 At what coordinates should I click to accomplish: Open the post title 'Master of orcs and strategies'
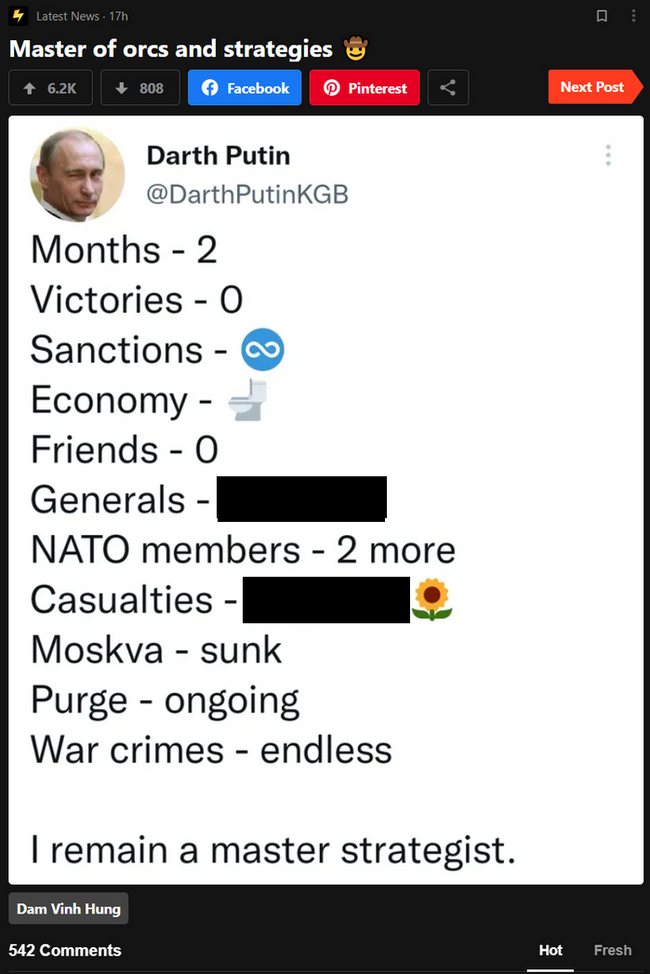coord(171,47)
